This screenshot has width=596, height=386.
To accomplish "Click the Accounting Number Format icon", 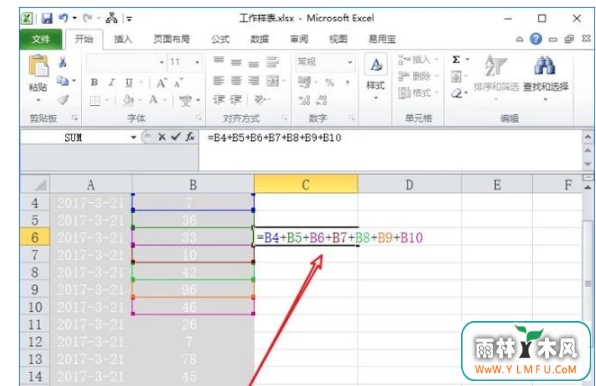I will pos(304,82).
